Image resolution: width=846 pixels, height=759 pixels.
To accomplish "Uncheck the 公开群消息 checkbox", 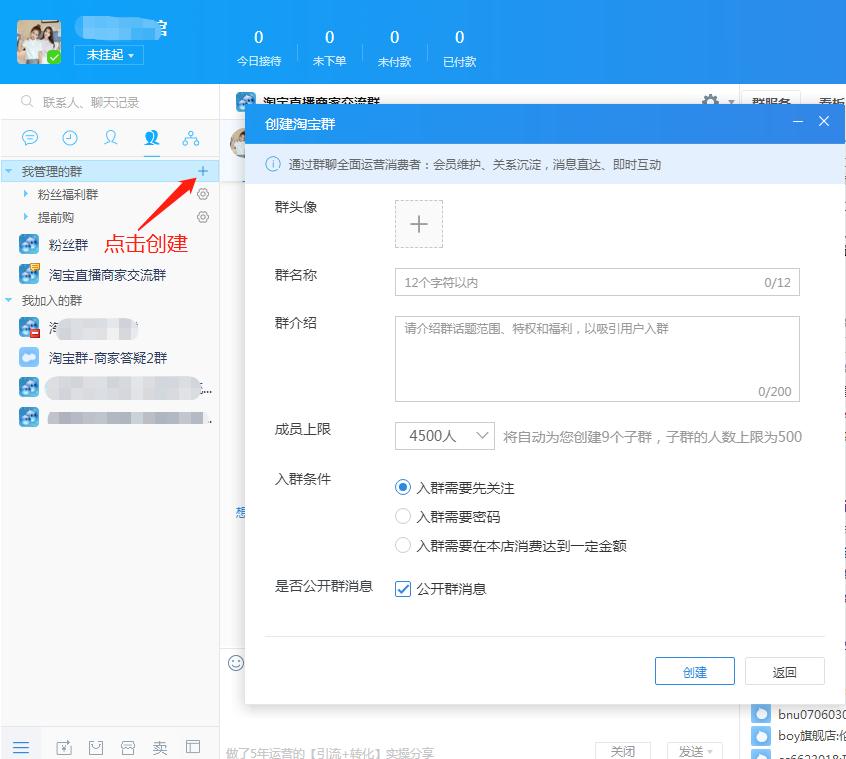I will pos(402,589).
